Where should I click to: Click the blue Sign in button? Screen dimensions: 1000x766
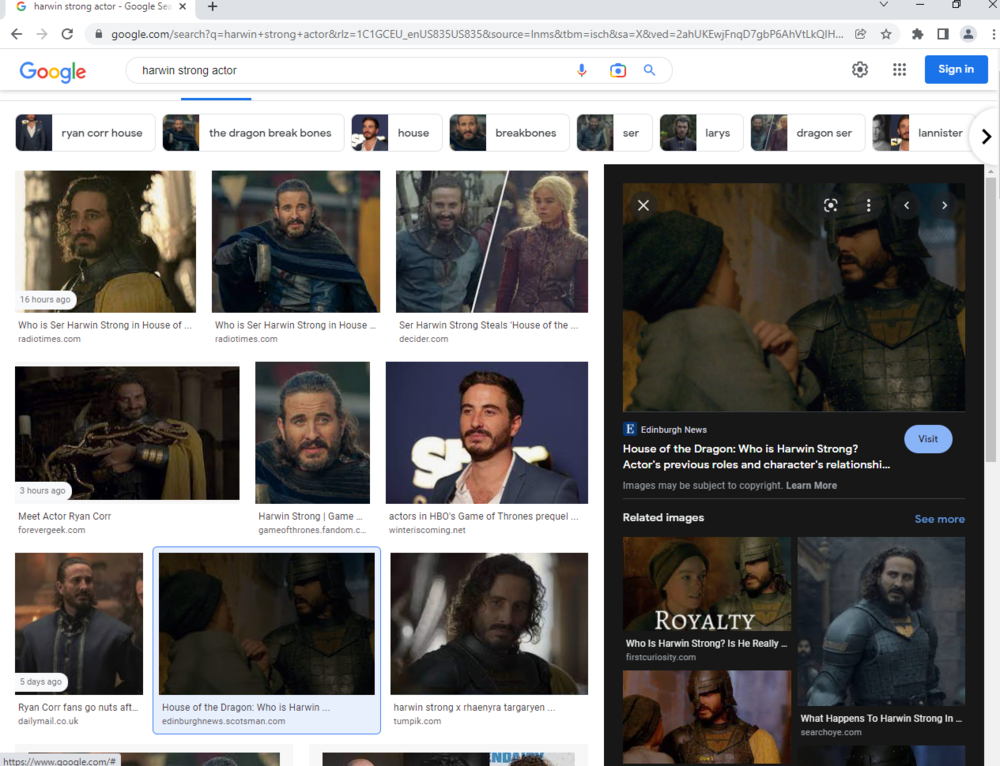coord(955,69)
